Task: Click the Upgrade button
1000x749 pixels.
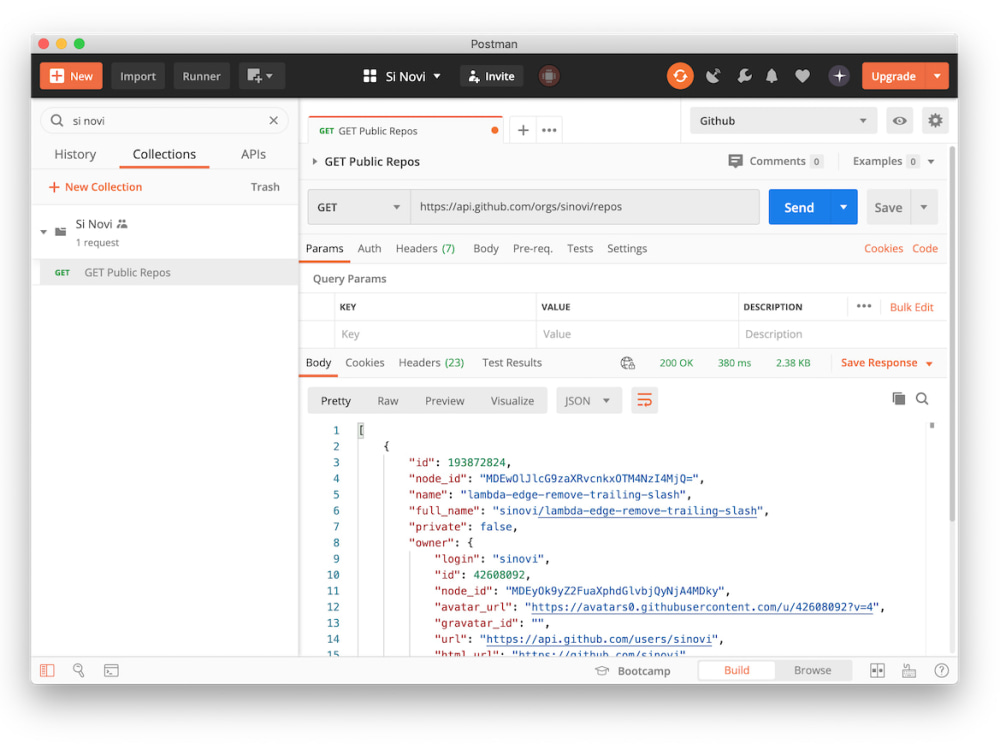Action: (893, 76)
